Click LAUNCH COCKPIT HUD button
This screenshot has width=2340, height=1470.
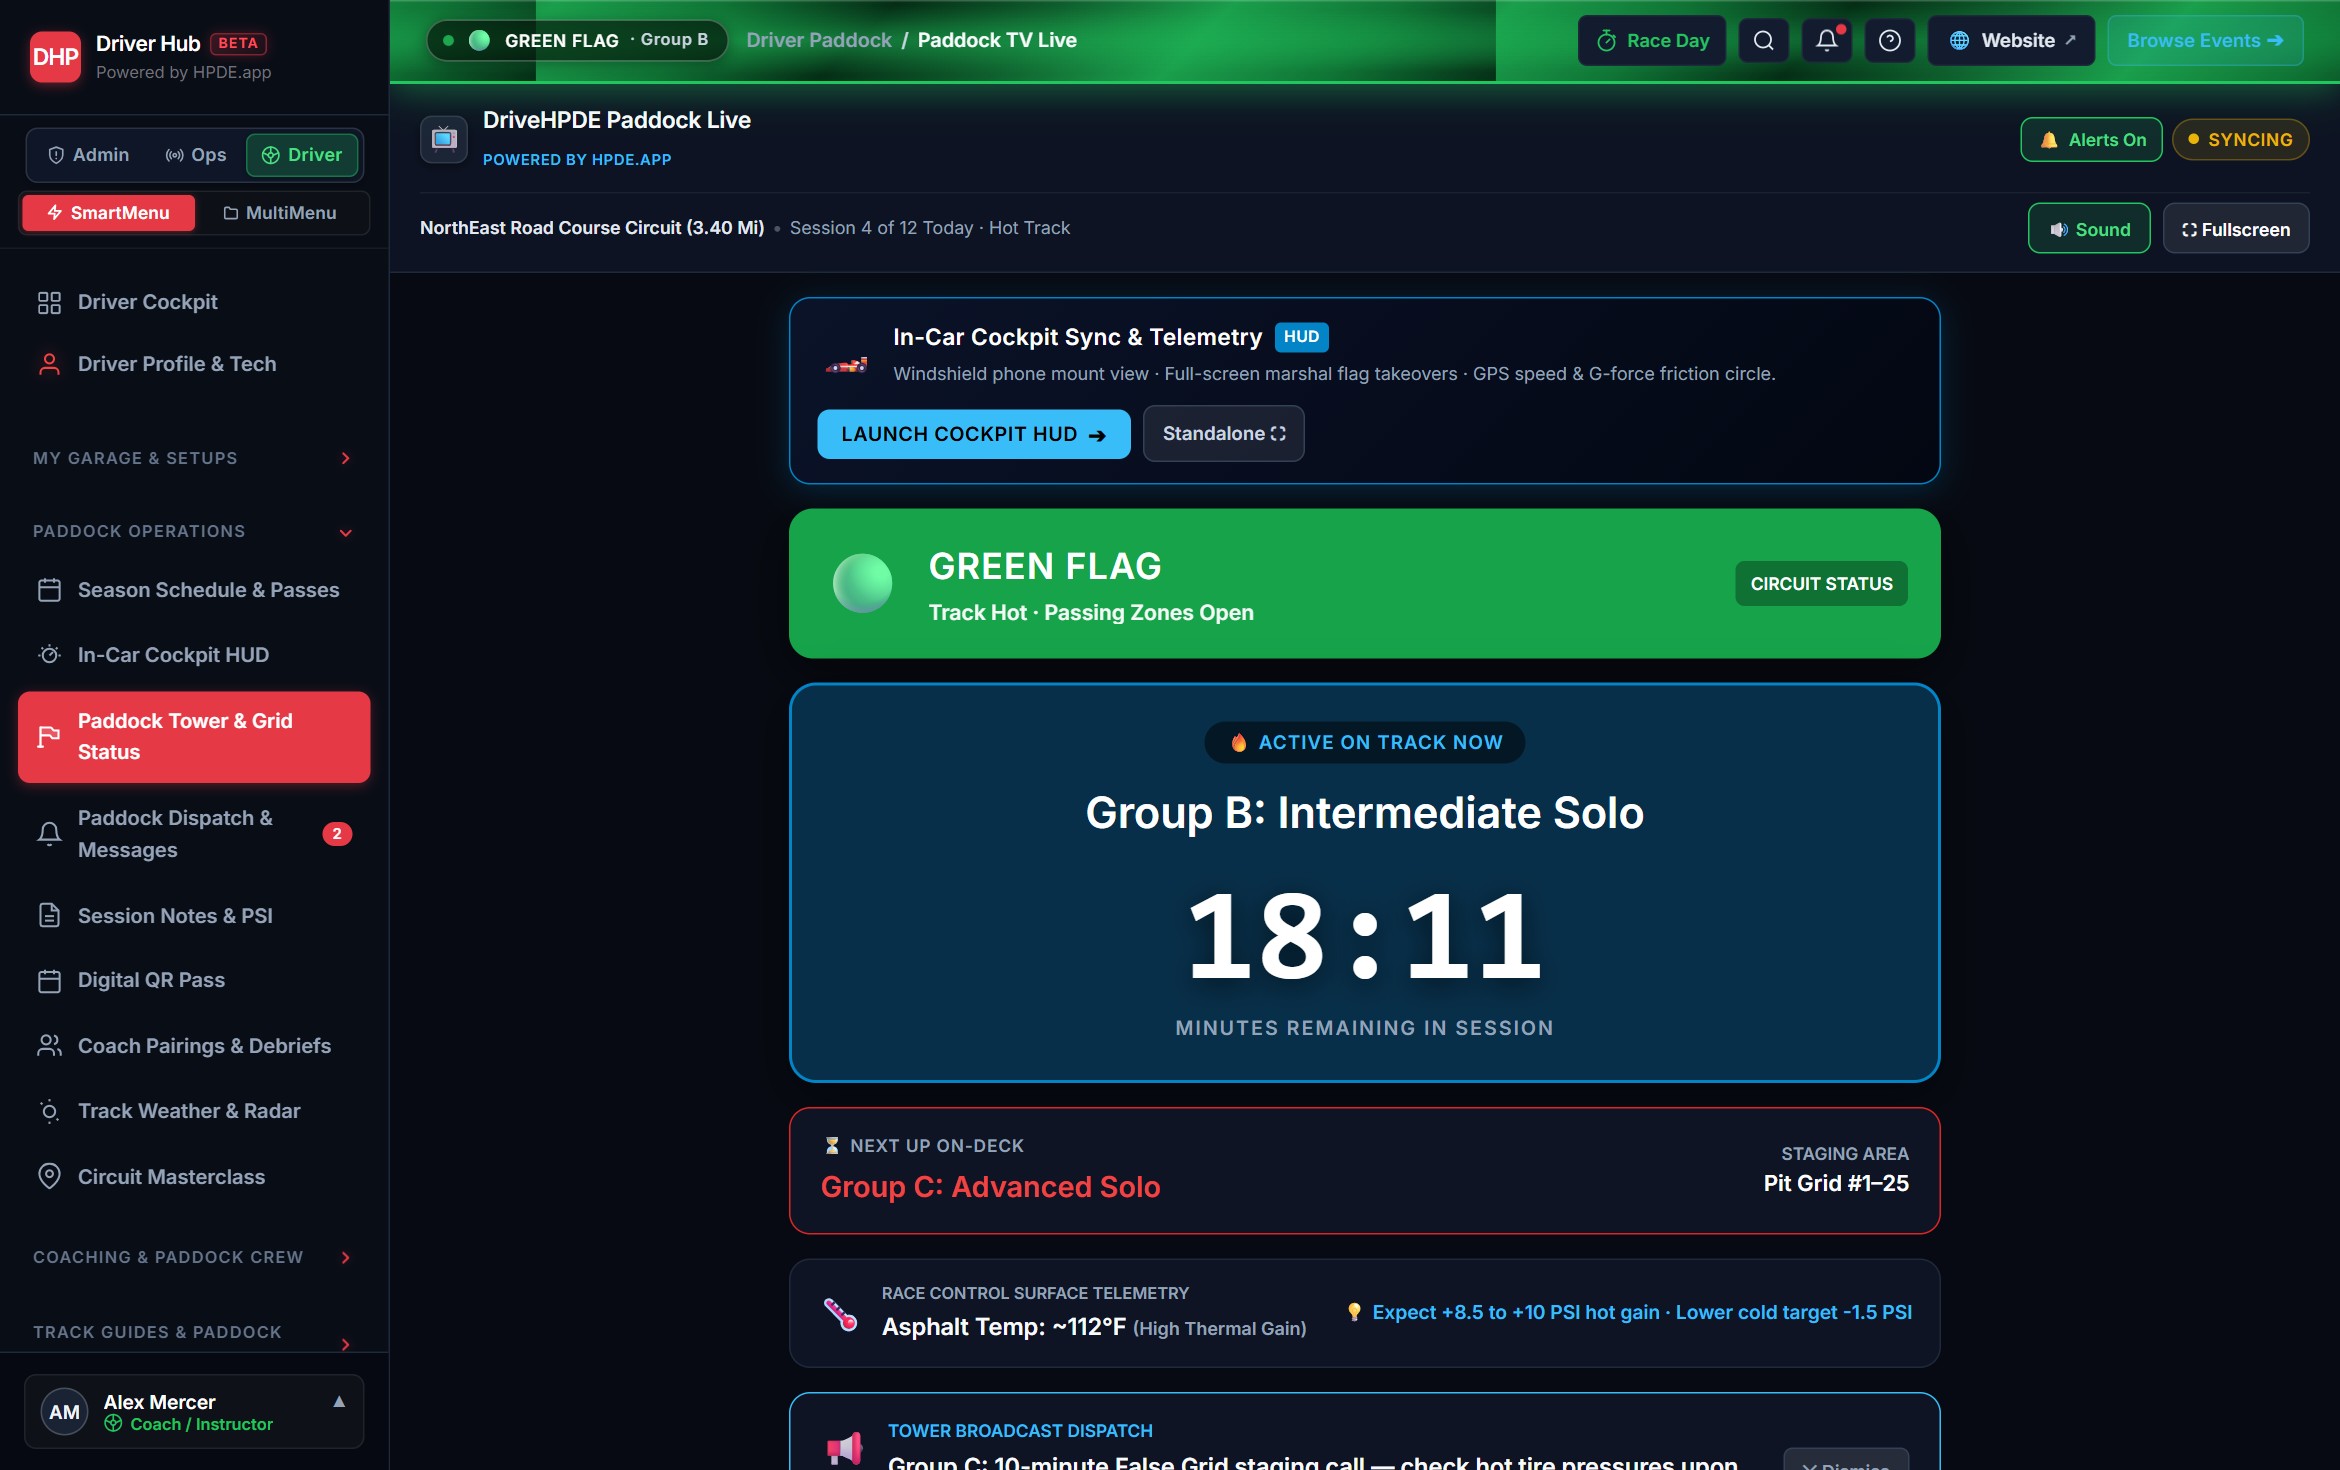coord(974,434)
